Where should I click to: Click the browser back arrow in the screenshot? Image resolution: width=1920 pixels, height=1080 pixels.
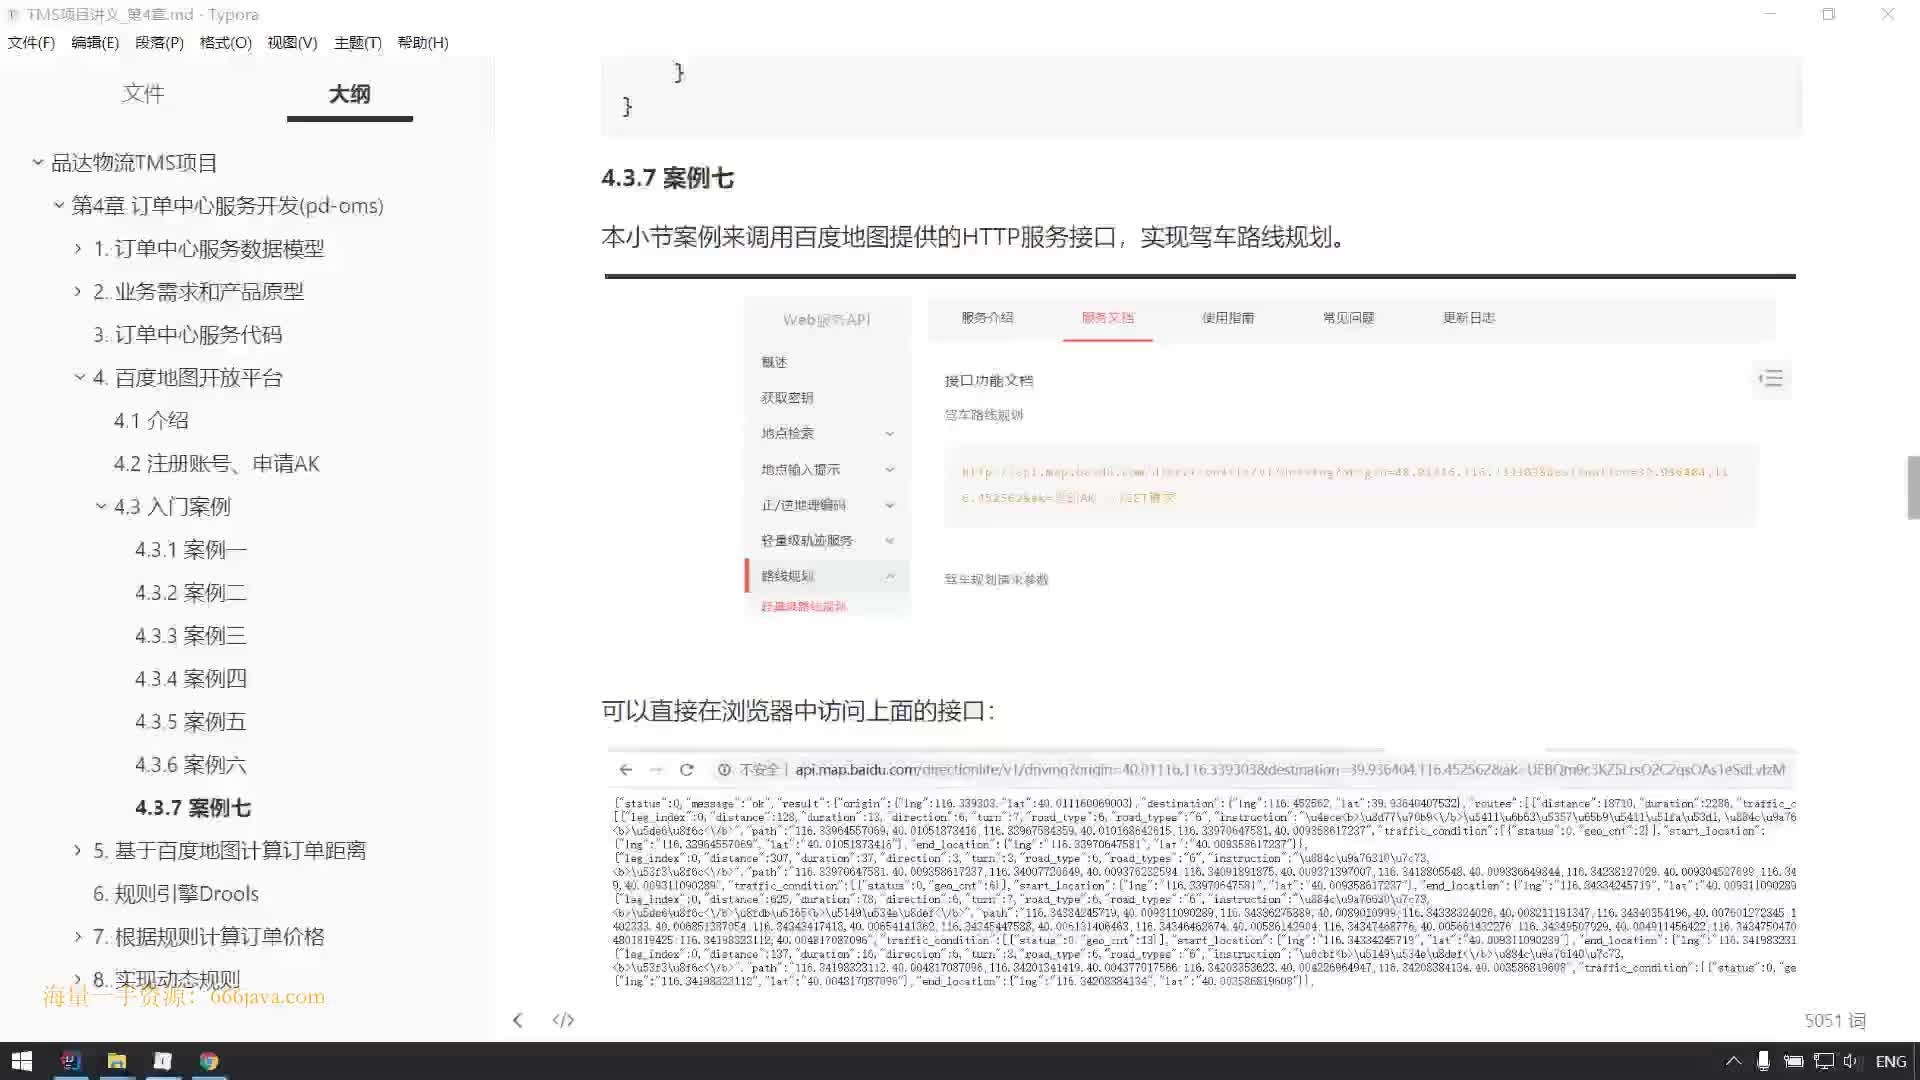(625, 769)
